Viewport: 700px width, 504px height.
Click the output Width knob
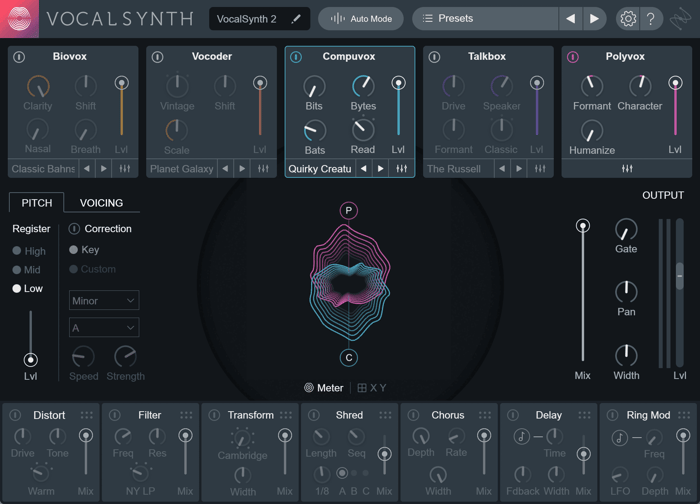[626, 355]
